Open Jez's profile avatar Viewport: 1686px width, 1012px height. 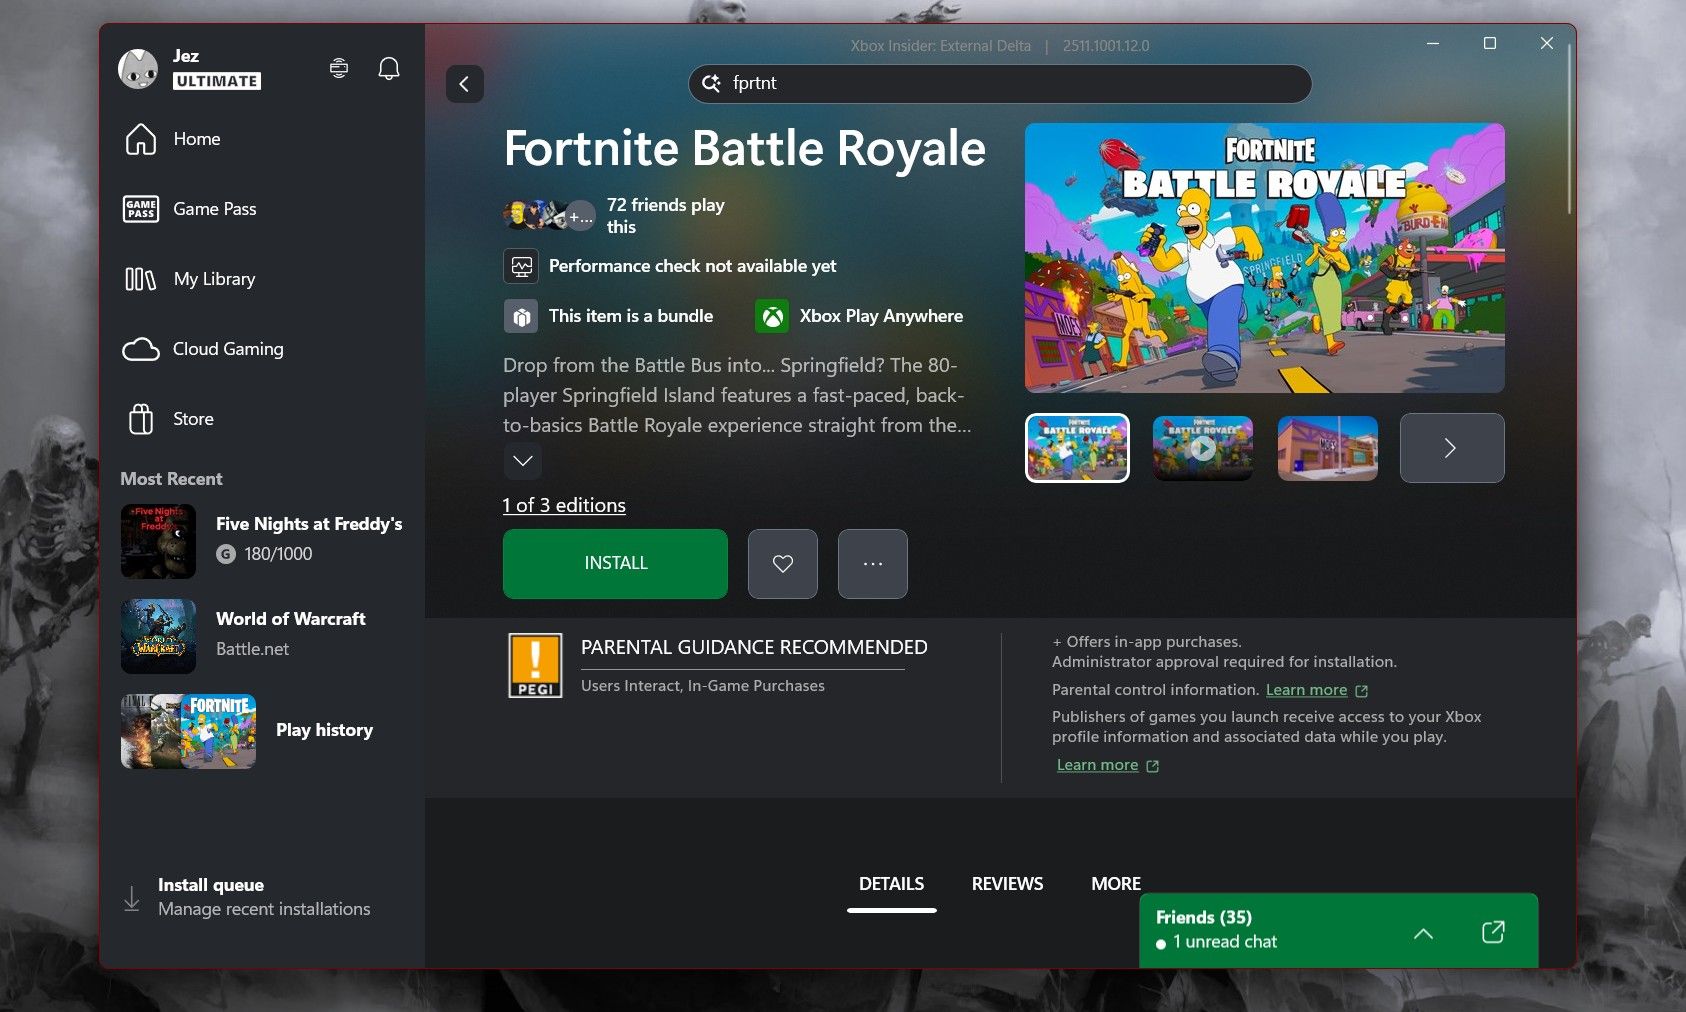point(138,68)
